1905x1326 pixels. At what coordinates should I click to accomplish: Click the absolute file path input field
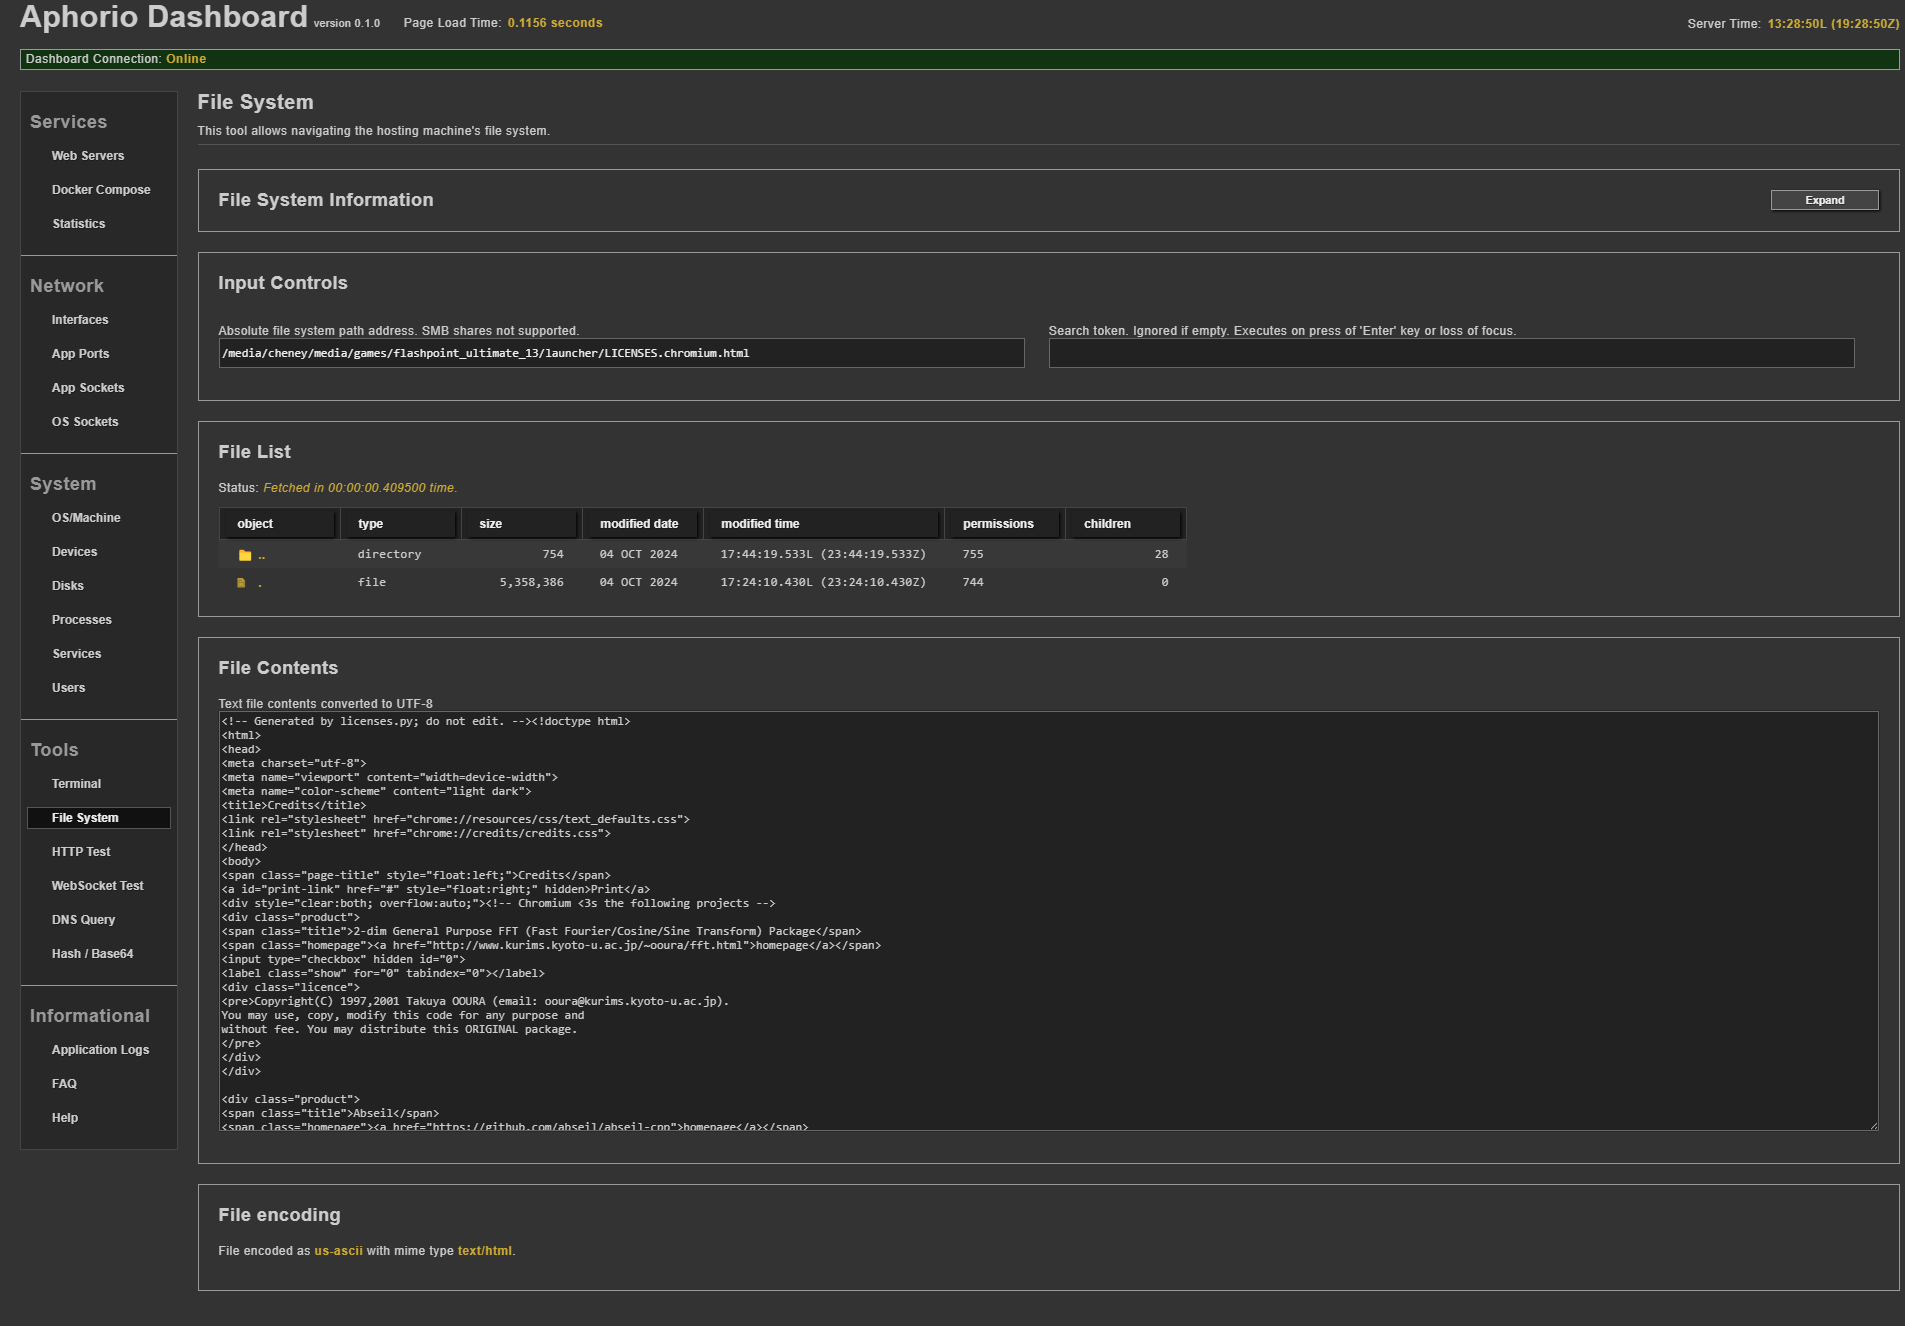[621, 353]
